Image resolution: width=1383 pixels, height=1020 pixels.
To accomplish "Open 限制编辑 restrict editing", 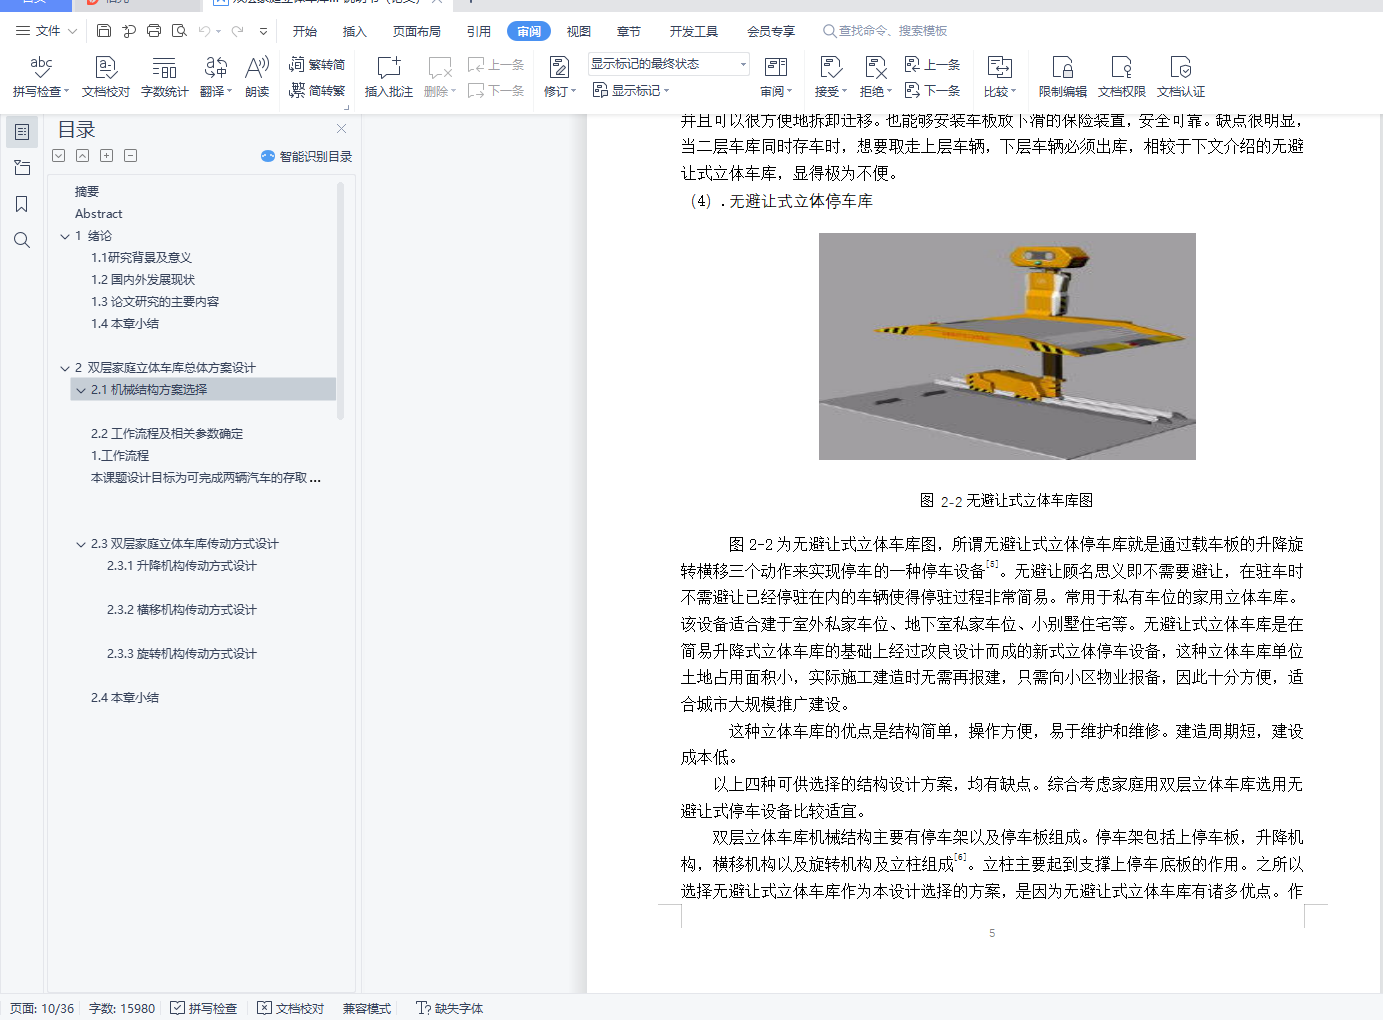I will point(1063,77).
